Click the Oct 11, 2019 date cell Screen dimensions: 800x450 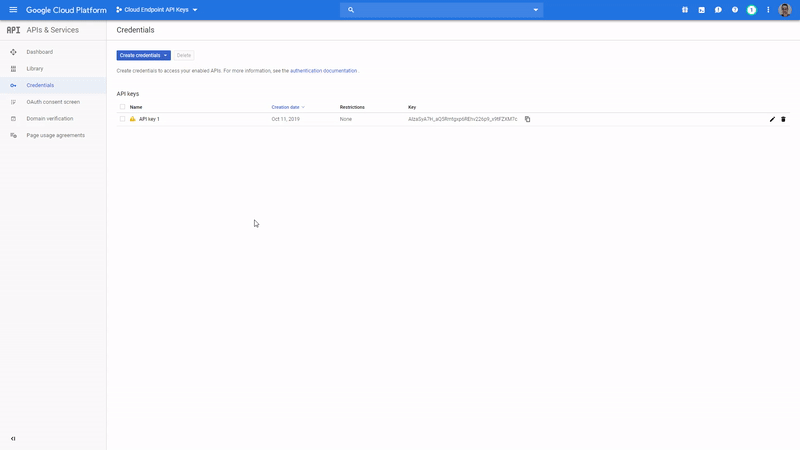[x=286, y=119]
